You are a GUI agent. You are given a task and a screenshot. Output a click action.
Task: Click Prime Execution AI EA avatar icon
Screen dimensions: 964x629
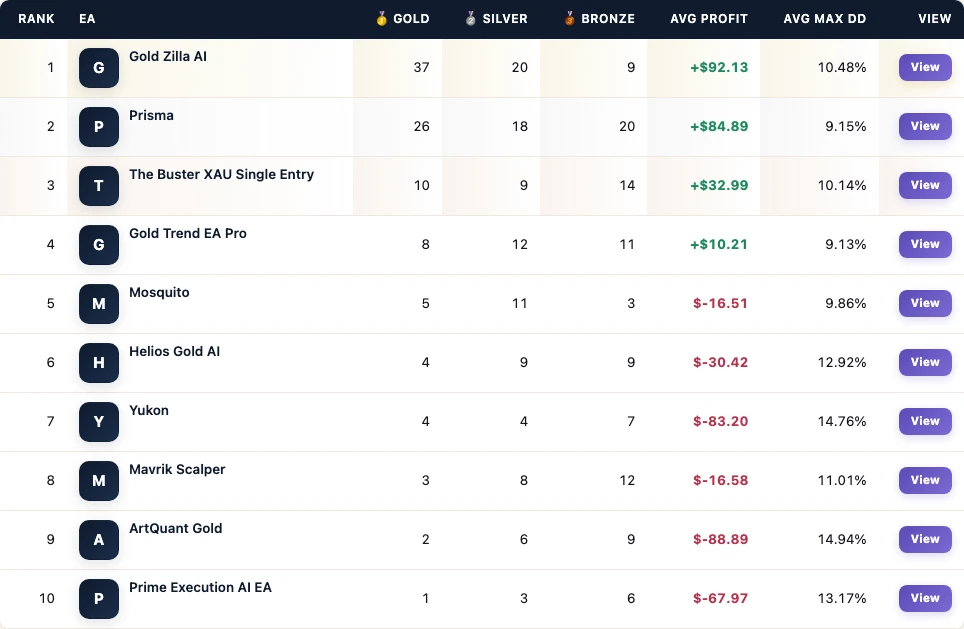pyautogui.click(x=98, y=599)
